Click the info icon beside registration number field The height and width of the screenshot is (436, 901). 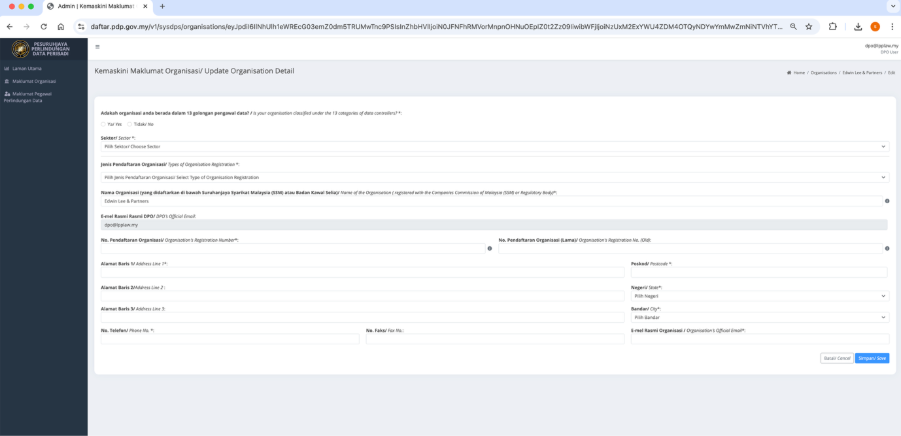[489, 248]
